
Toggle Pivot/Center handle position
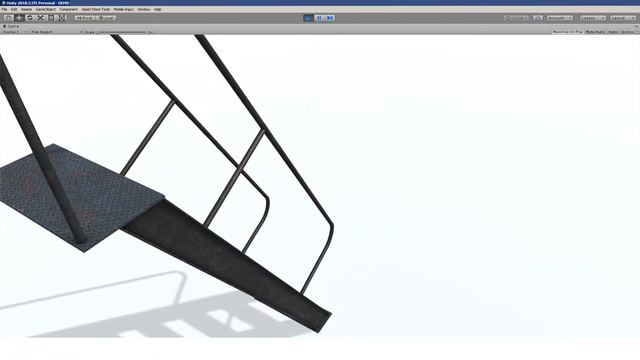[85, 18]
